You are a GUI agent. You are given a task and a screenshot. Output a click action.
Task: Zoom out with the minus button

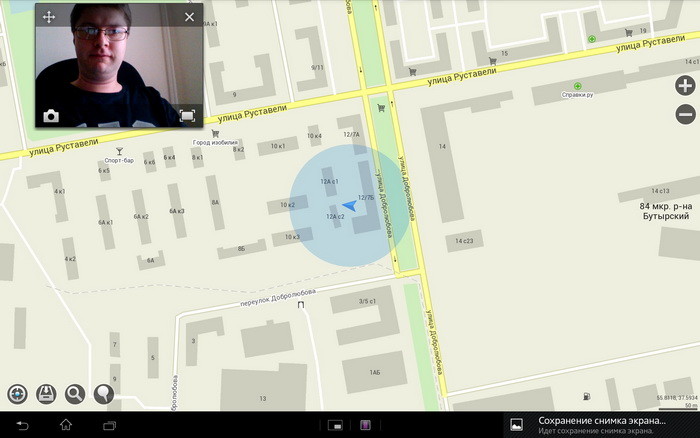click(685, 113)
